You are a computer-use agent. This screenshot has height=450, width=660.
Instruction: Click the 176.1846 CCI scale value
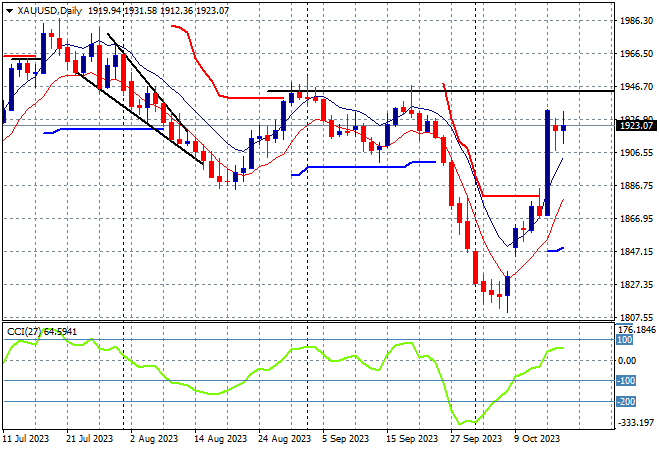tap(636, 329)
